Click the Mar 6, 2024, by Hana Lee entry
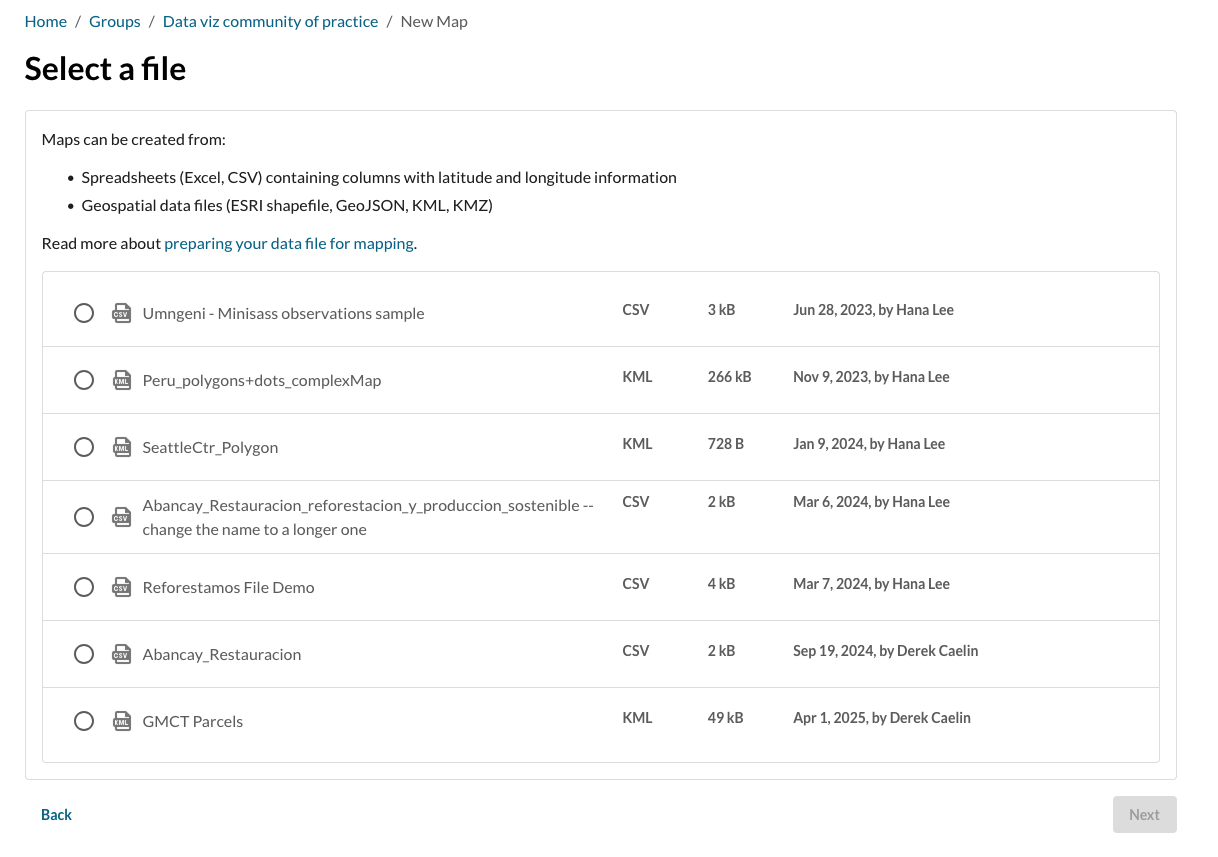The width and height of the screenshot is (1218, 857). point(871,502)
